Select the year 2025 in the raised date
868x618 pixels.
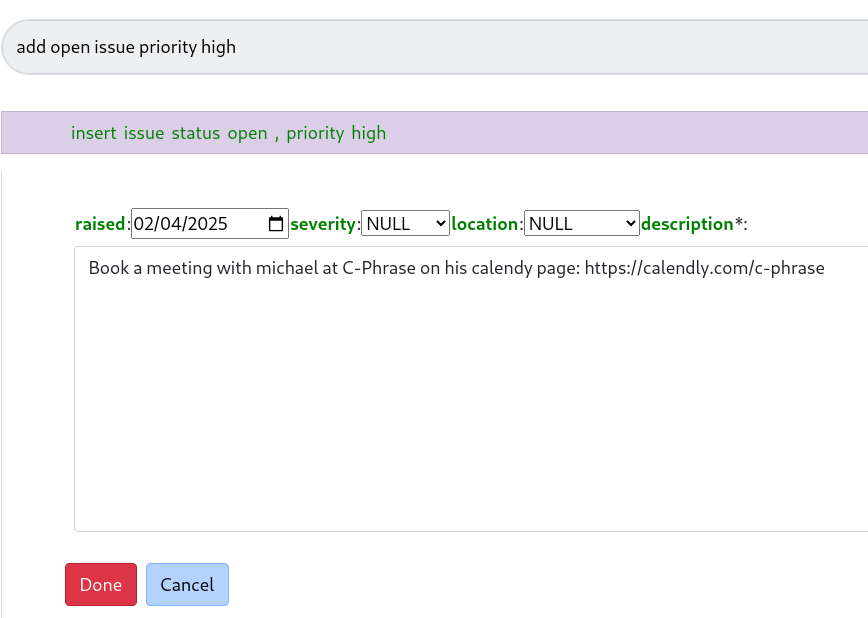pyautogui.click(x=207, y=224)
